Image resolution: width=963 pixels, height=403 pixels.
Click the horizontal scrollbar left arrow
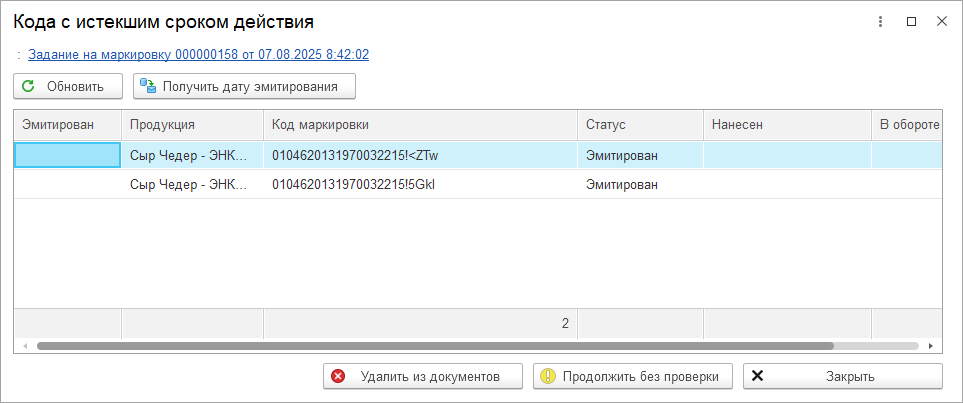click(24, 346)
